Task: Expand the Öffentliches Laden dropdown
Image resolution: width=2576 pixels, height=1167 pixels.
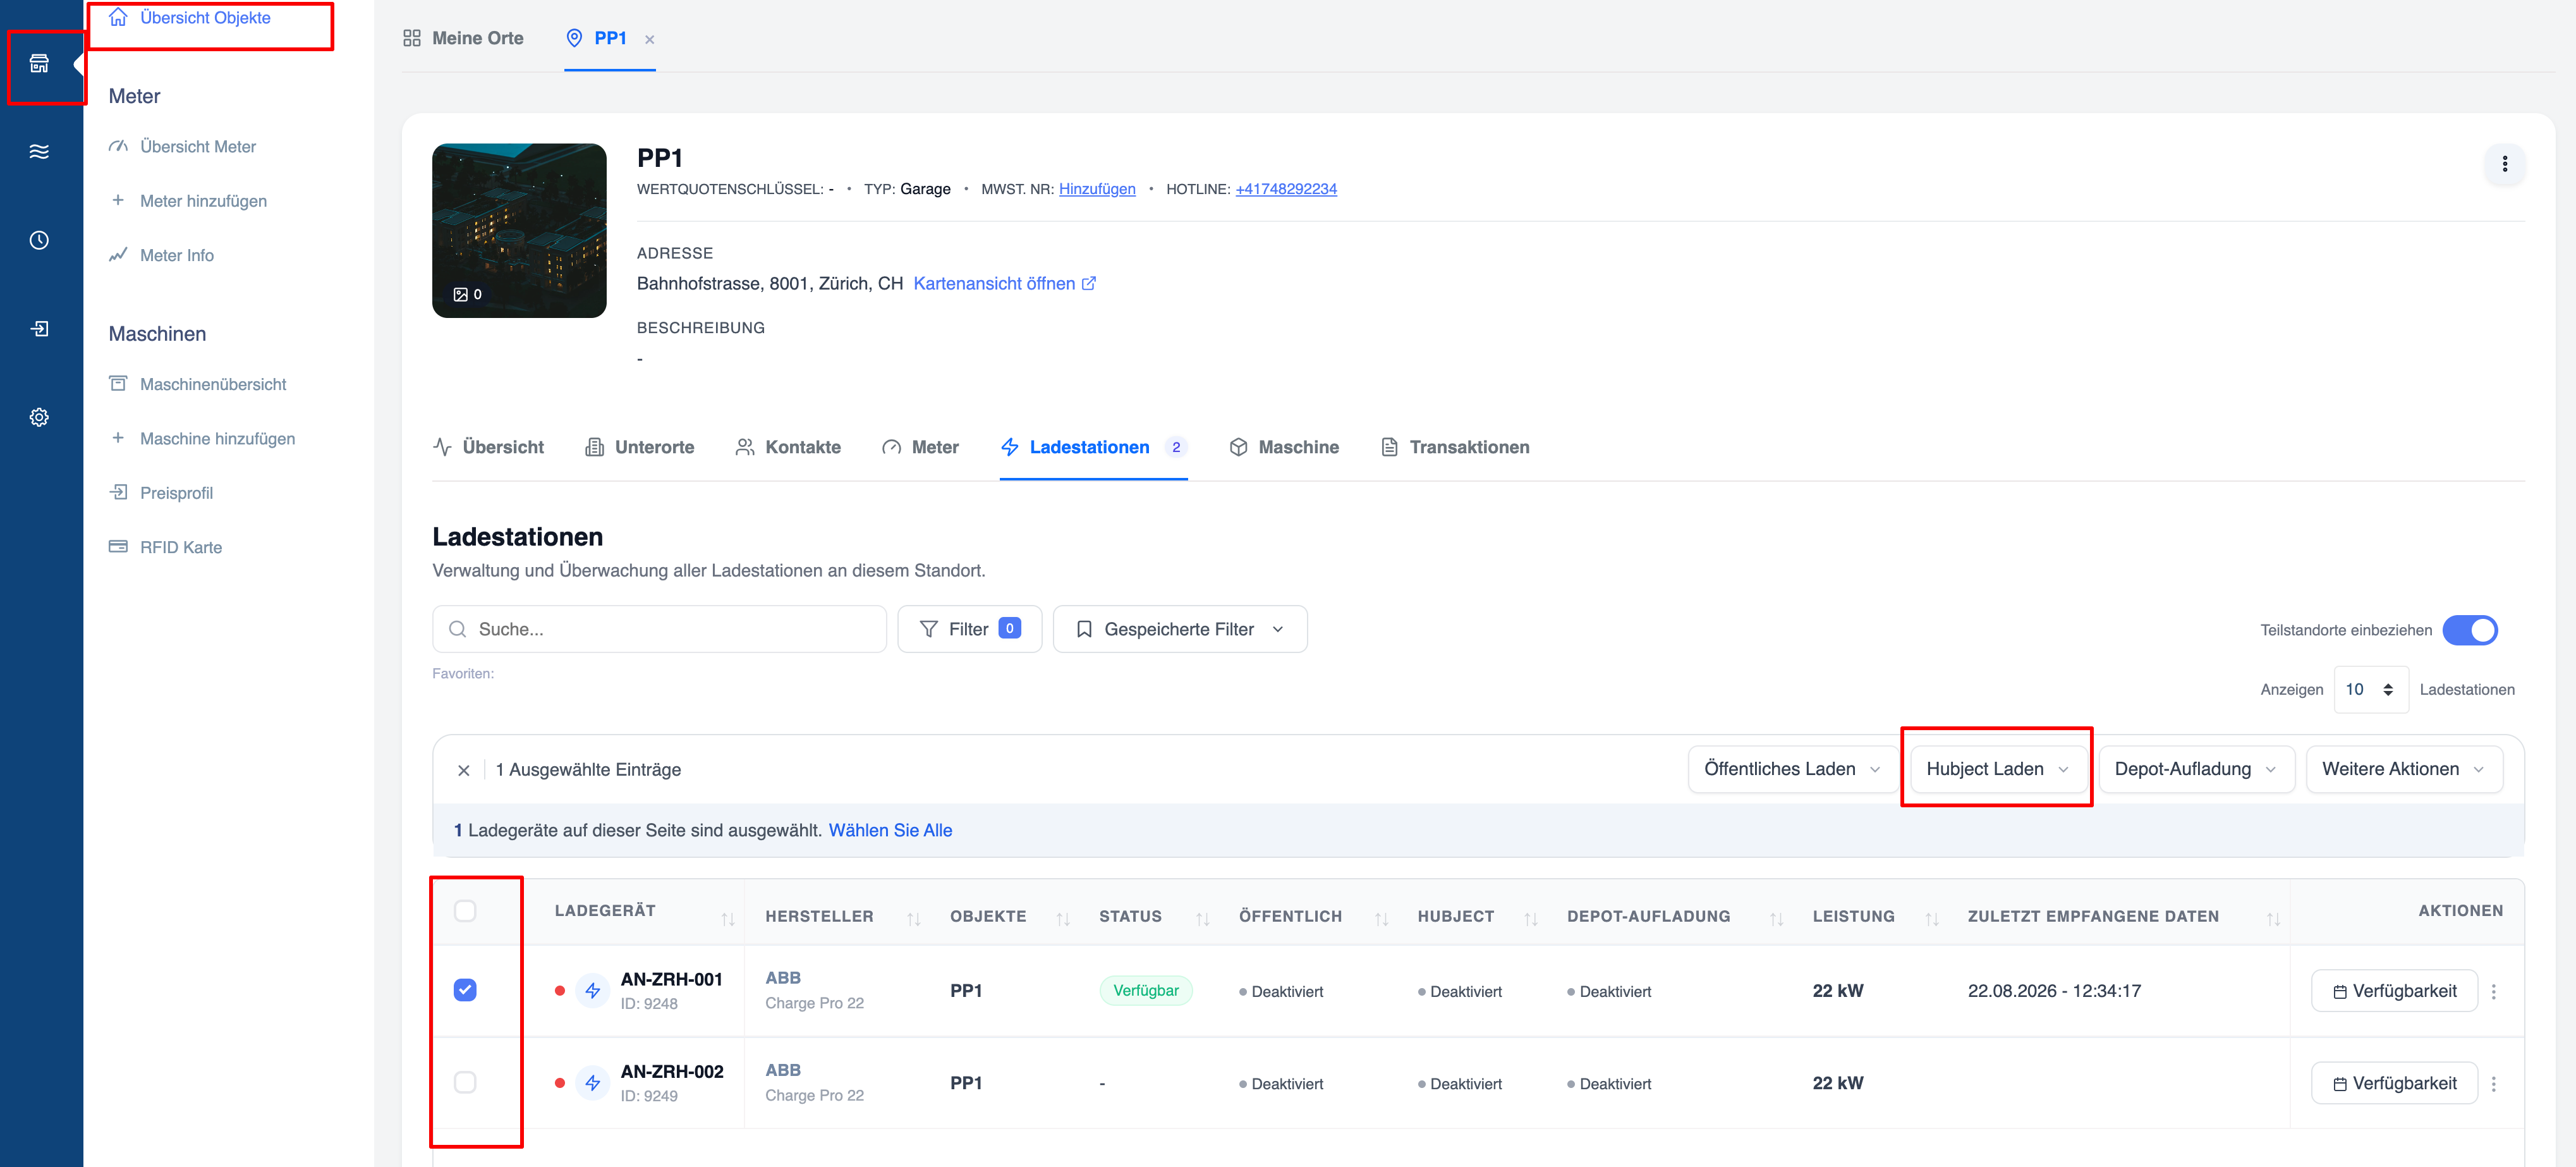Action: (x=1792, y=769)
